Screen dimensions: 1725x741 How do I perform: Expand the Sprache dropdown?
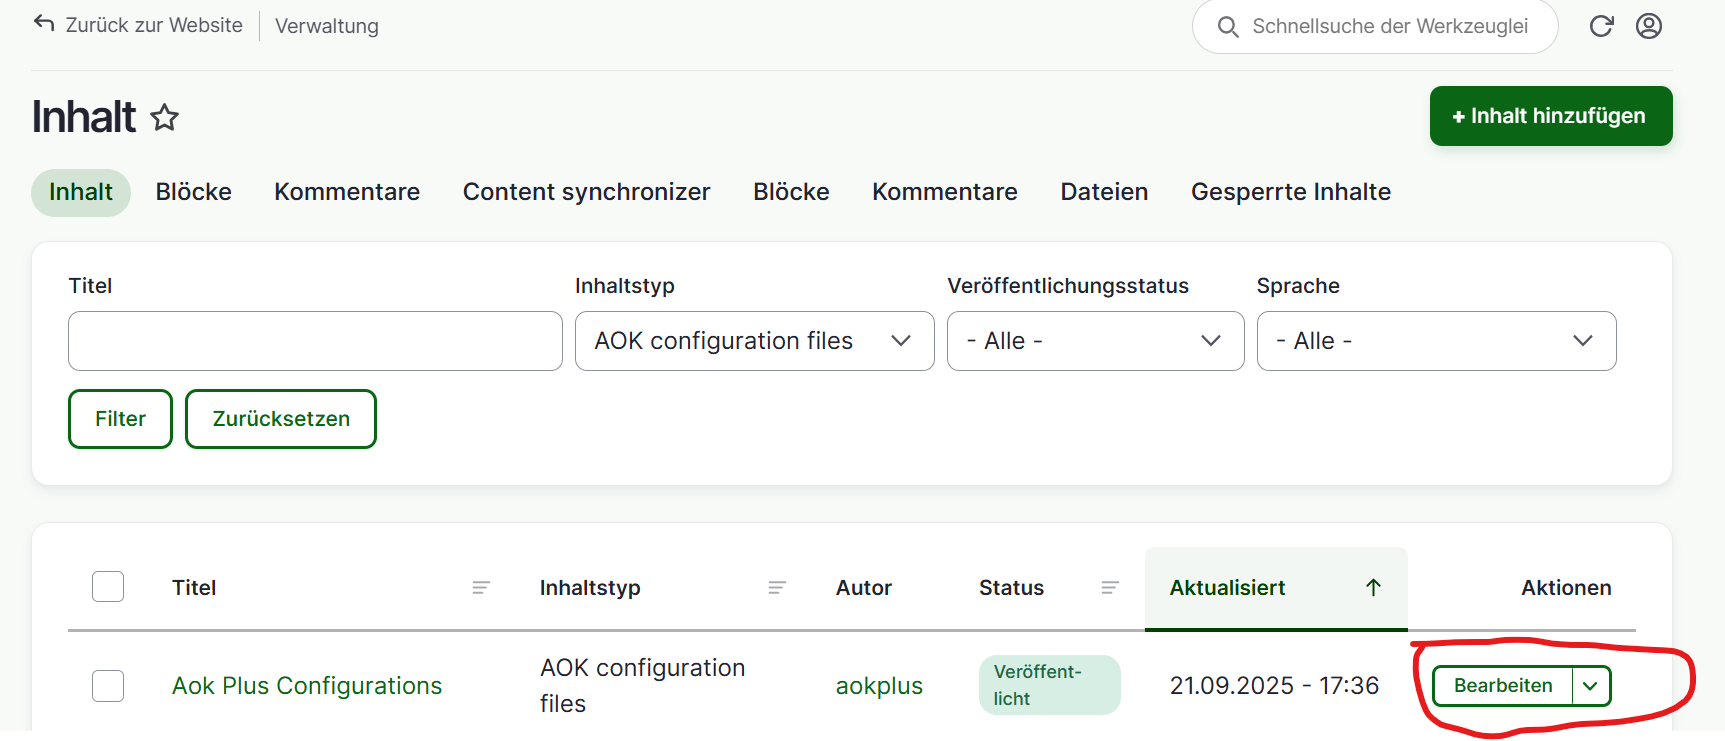click(x=1436, y=341)
